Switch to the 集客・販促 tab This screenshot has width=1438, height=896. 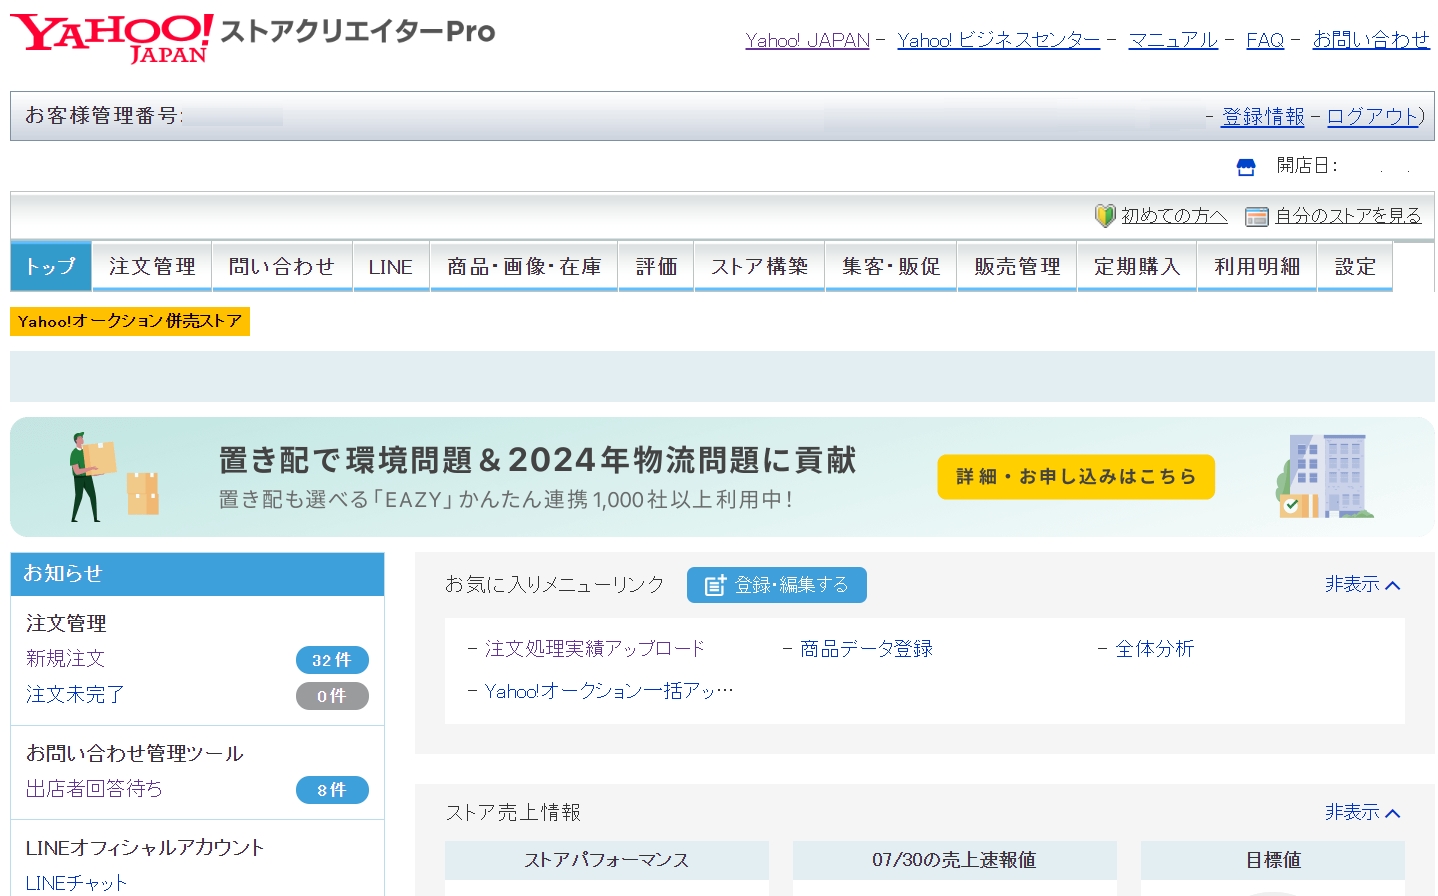tap(889, 266)
